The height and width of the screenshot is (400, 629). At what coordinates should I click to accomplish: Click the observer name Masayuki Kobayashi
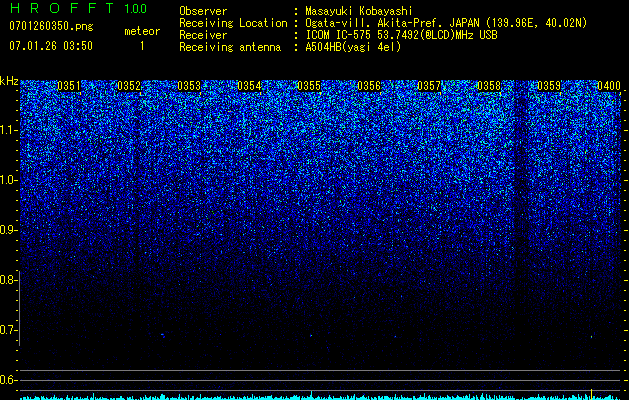point(359,12)
